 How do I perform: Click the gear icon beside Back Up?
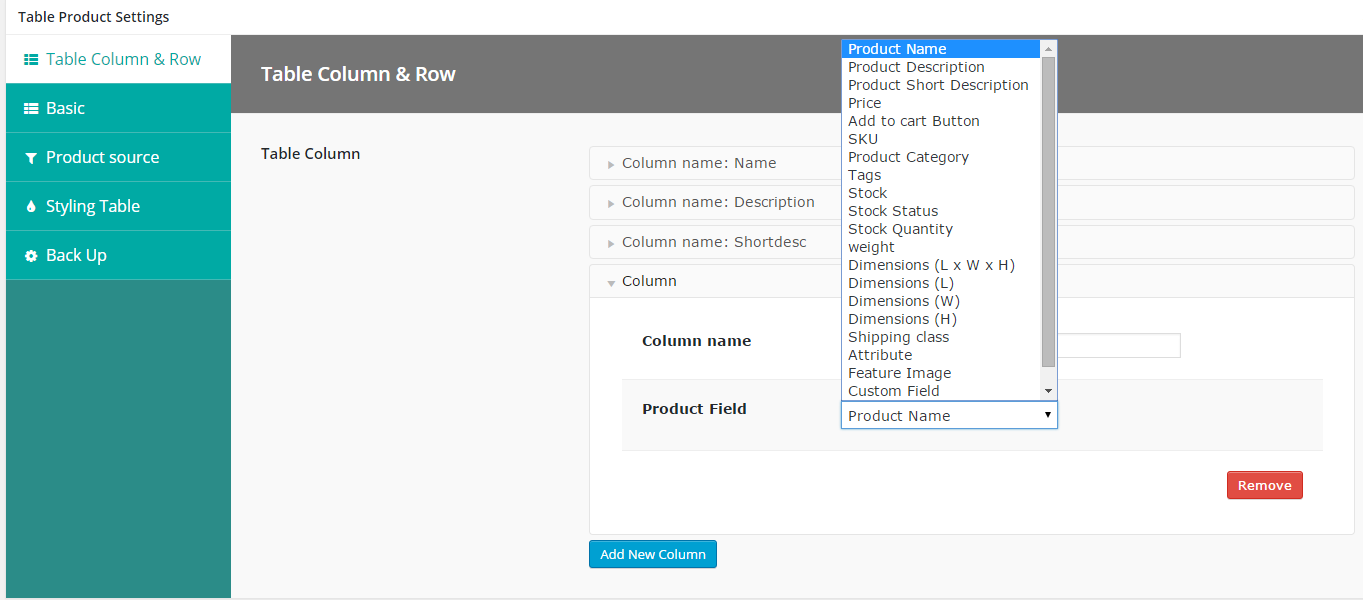click(x=31, y=256)
